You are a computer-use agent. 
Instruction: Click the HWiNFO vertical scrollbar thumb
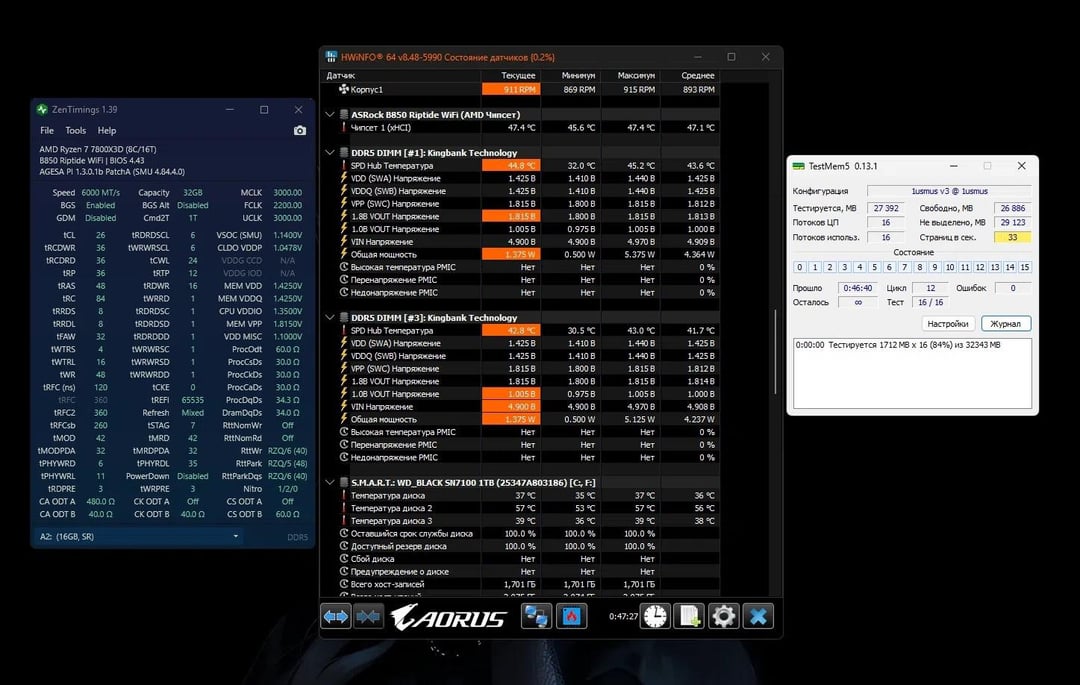pos(776,351)
